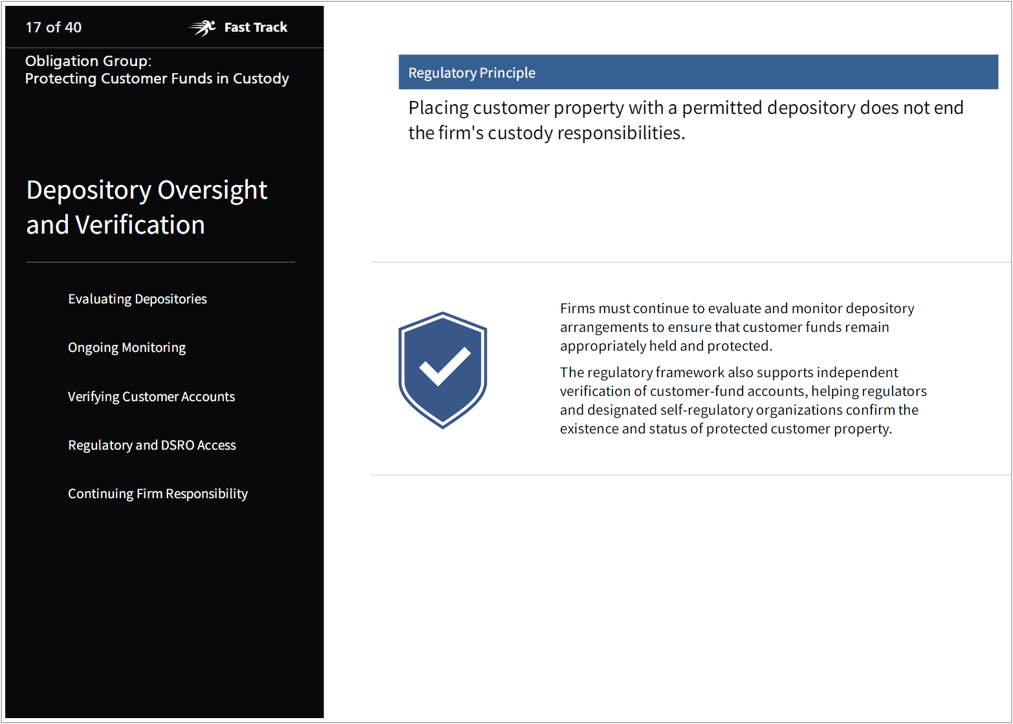This screenshot has width=1013, height=724.
Task: Click the '17 of 40' slide counter
Action: point(54,27)
